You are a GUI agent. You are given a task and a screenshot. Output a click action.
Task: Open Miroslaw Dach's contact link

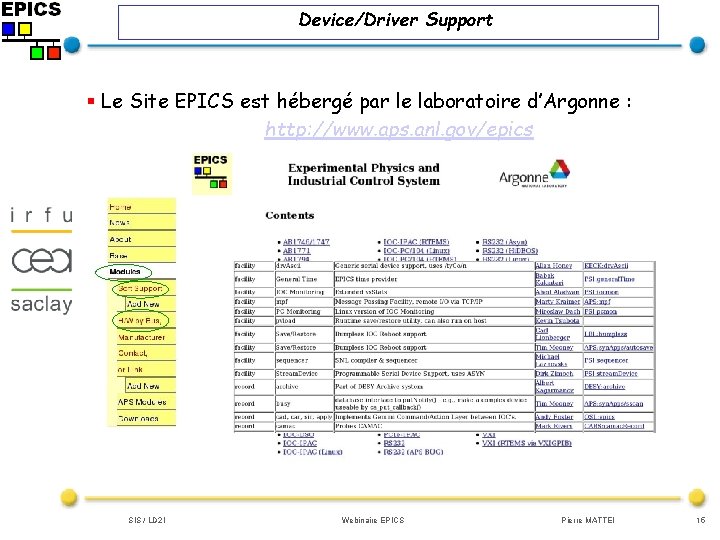coord(557,311)
